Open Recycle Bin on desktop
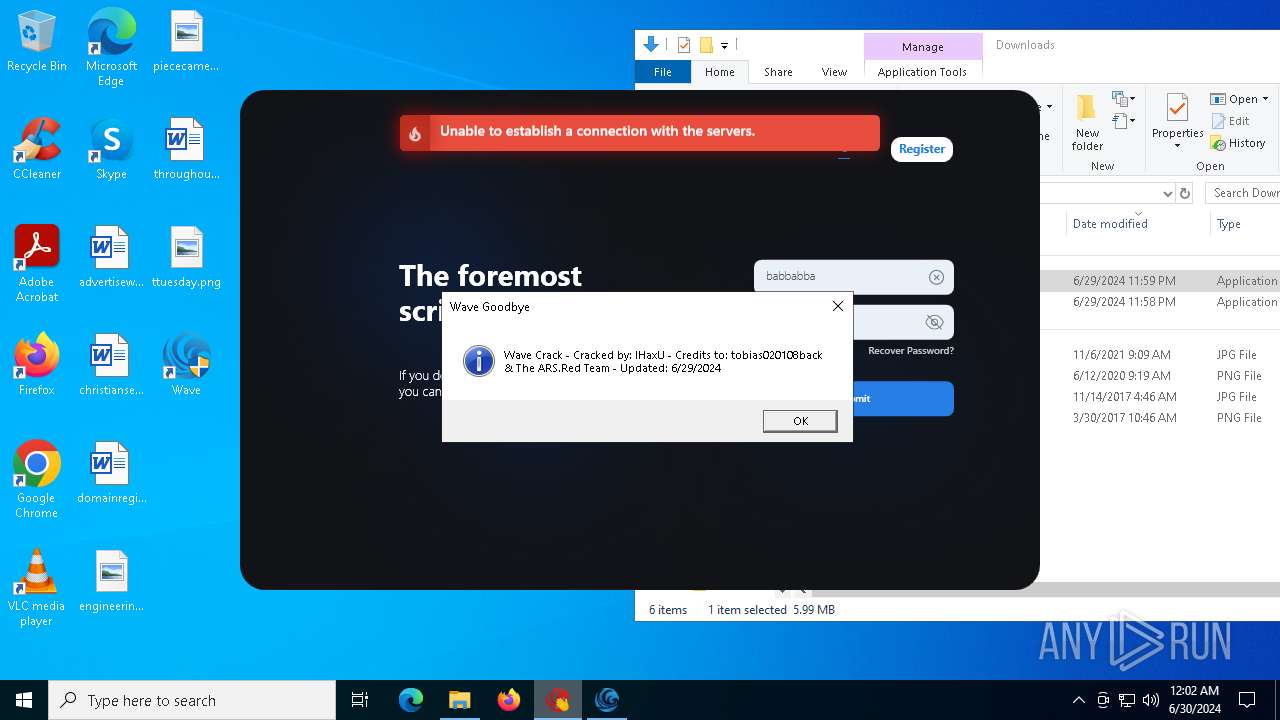Viewport: 1280px width, 720px height. point(37,41)
